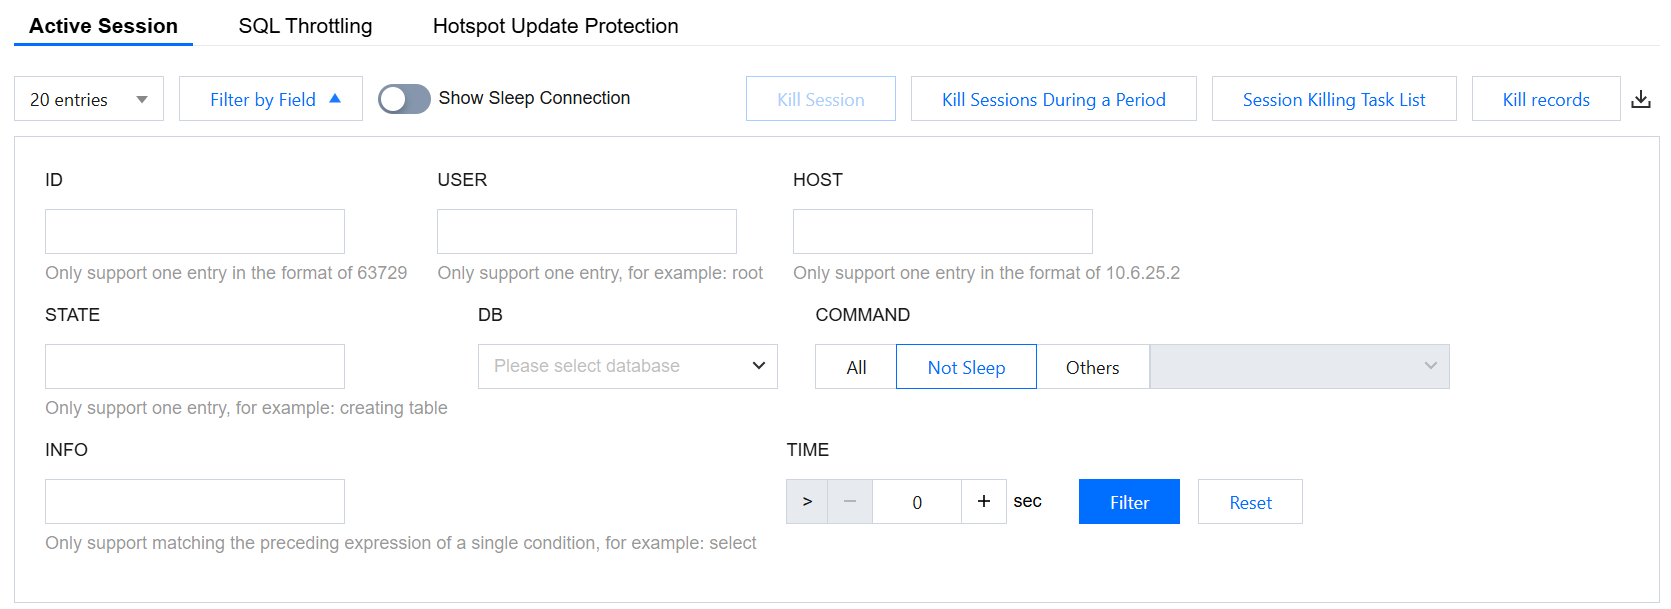Open the Please select database dropdown
Screen dimensions: 1671x609
628,367
